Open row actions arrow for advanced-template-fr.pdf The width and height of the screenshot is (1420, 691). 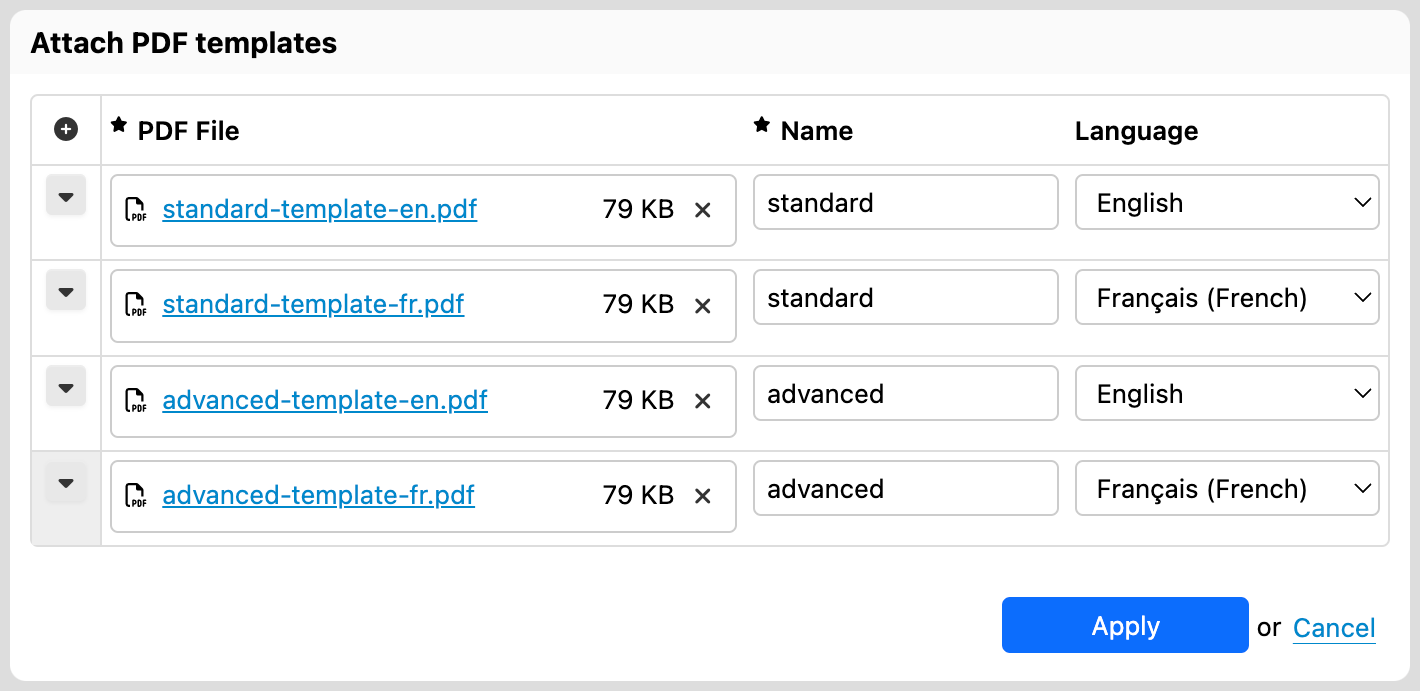(x=66, y=483)
